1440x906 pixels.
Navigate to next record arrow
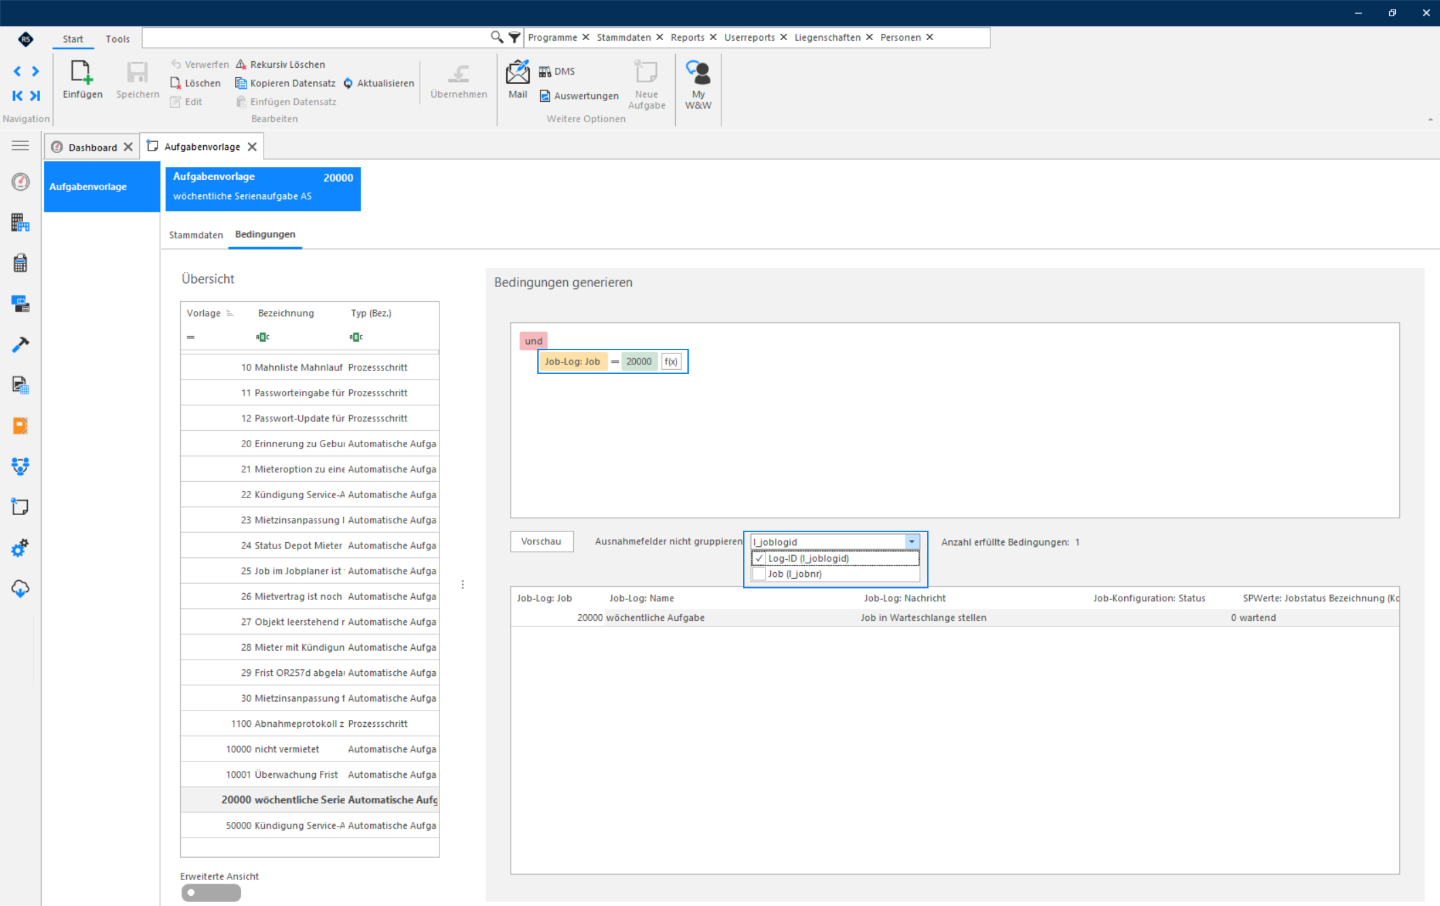coord(35,71)
